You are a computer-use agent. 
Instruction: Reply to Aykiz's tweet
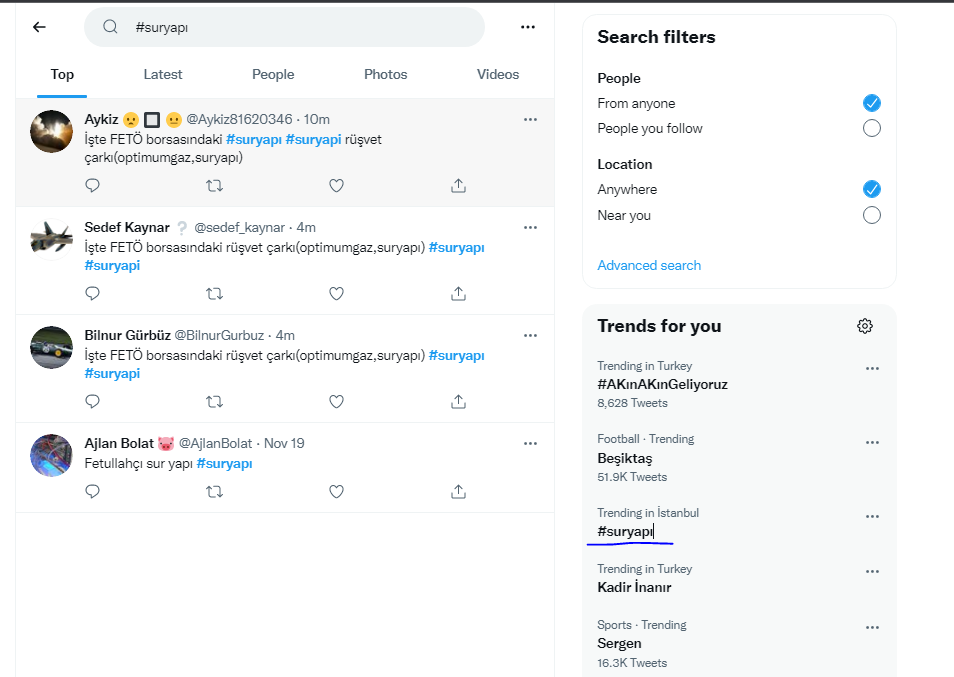point(92,186)
